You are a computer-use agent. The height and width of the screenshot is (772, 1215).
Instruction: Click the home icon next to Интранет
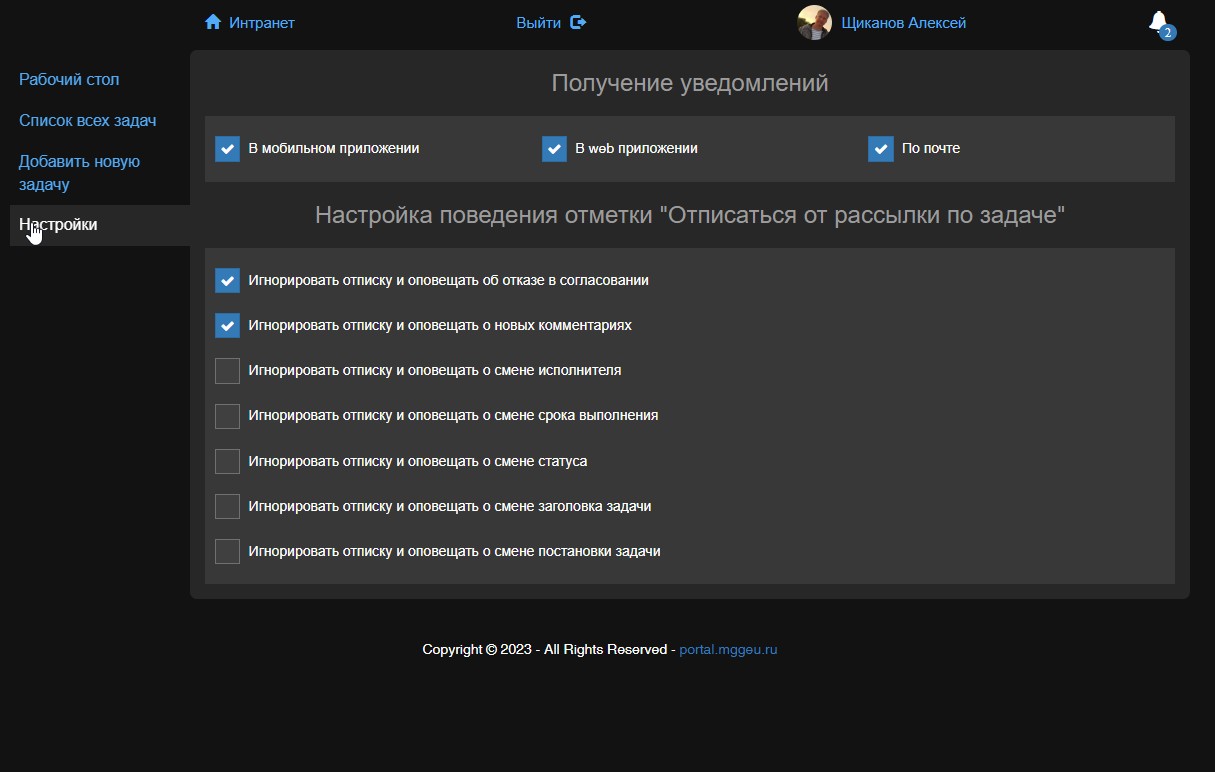[x=212, y=22]
